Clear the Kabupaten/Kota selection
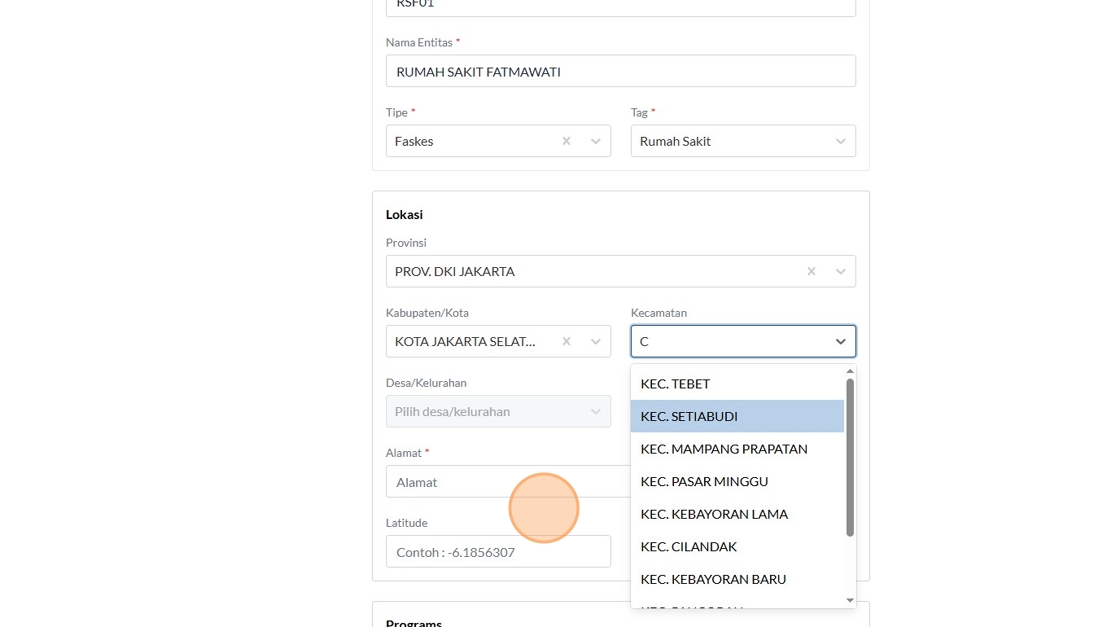The width and height of the screenshot is (1120, 627). 566,341
